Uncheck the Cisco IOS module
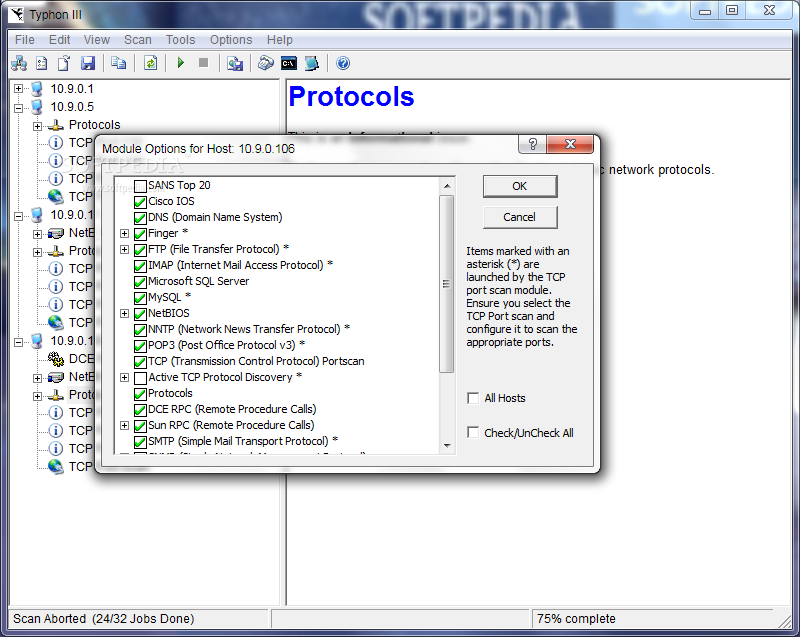 click(140, 202)
